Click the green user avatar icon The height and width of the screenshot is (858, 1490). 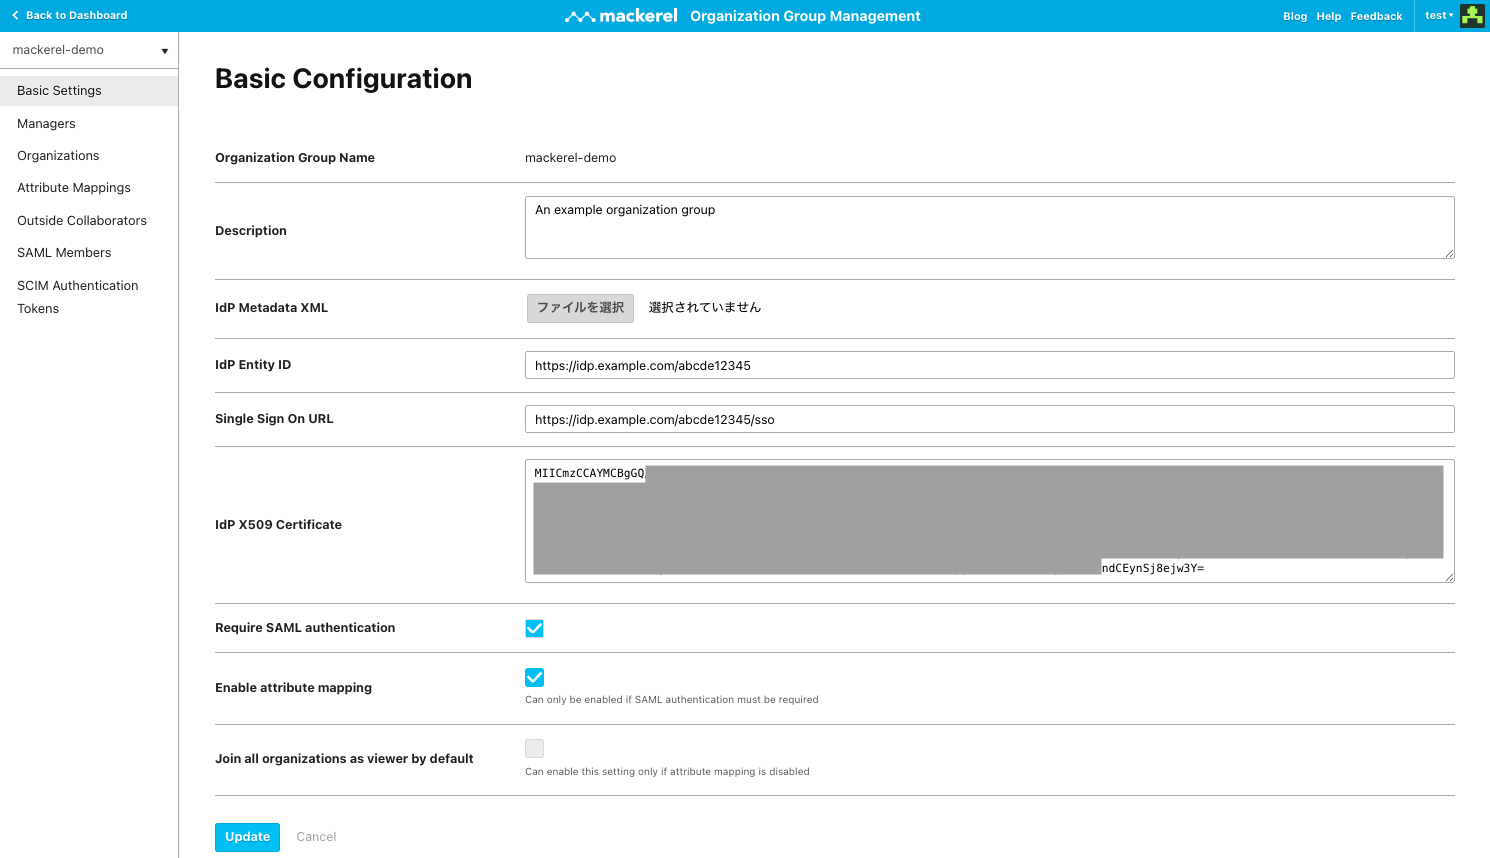1472,16
